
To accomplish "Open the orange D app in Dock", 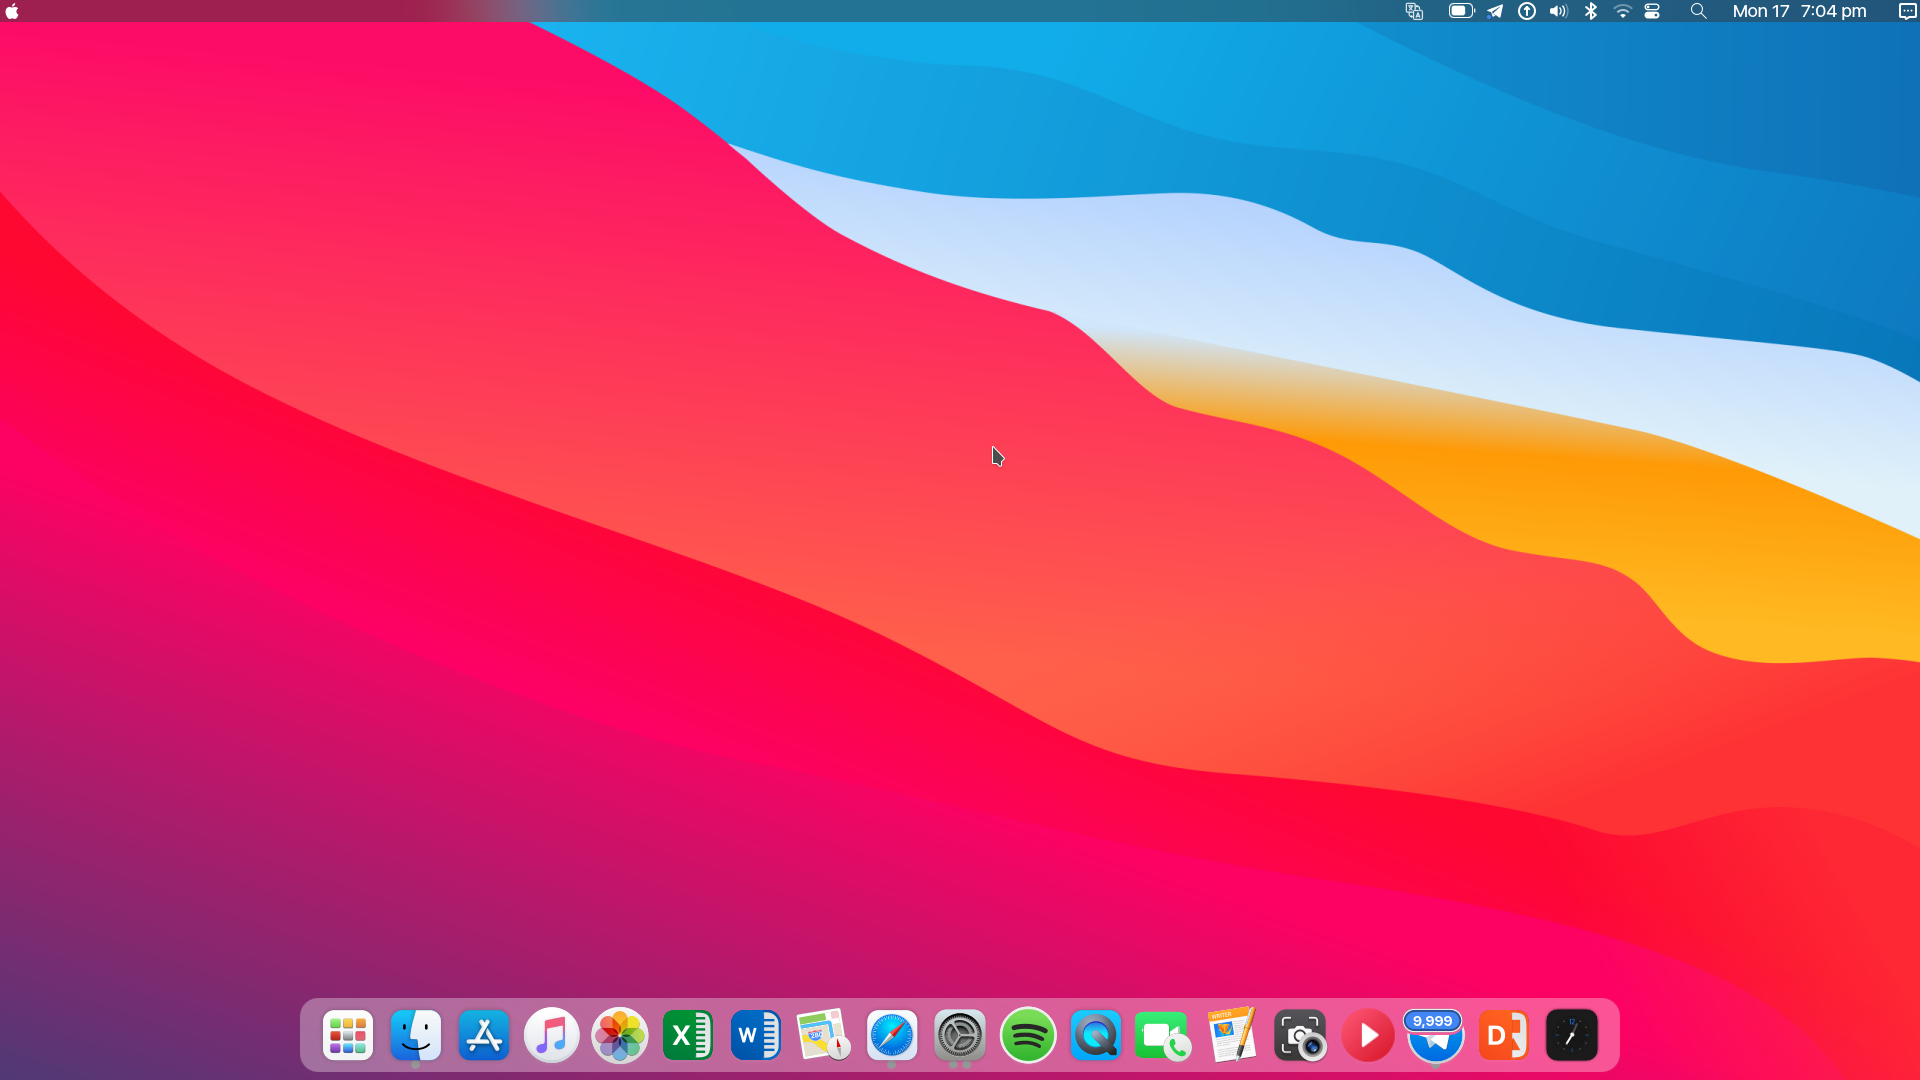I will (x=1504, y=1035).
